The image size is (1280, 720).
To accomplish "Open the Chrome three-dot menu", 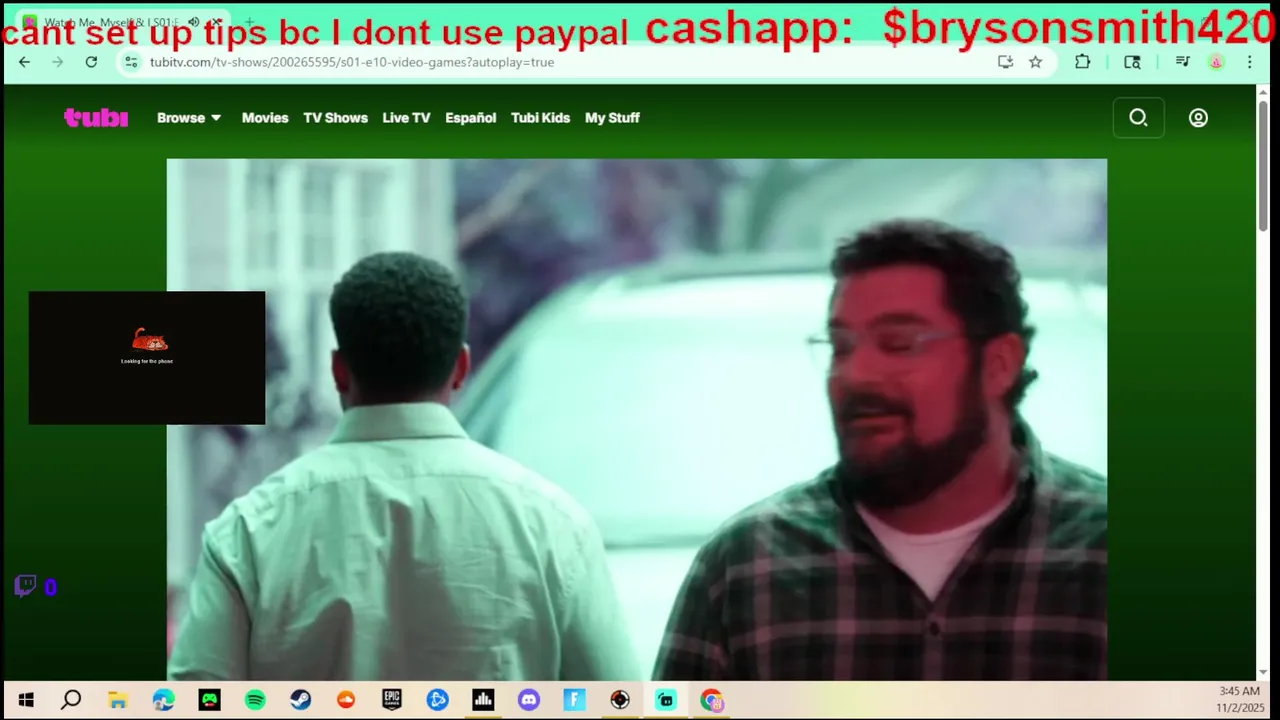I will coord(1249,62).
